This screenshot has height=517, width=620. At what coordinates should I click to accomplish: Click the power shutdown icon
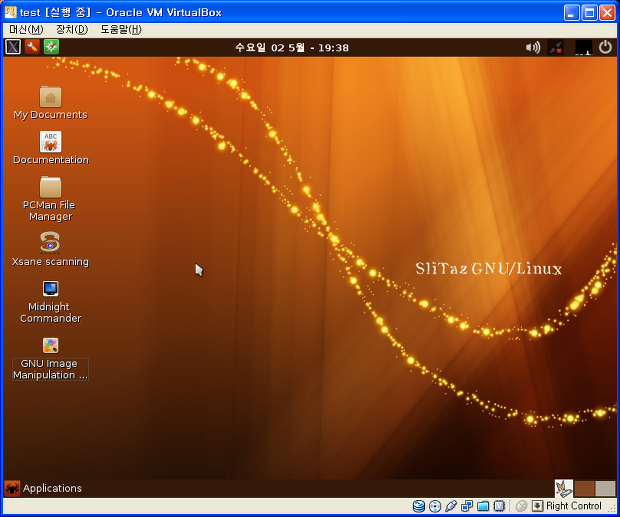[605, 47]
